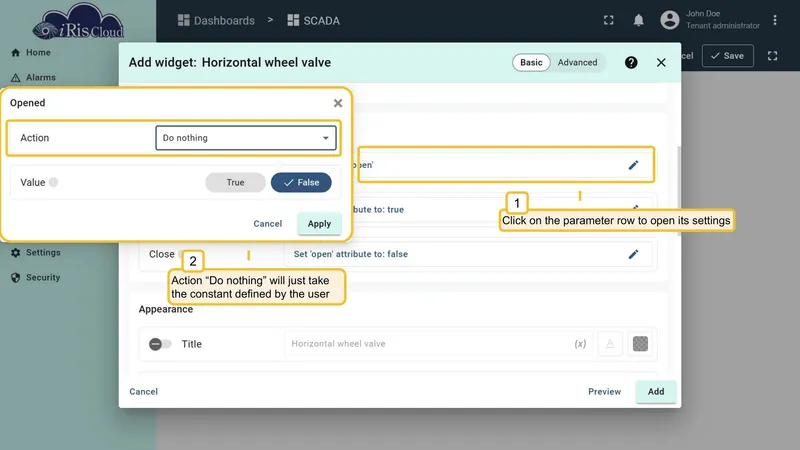
Task: Apply the Opened settings
Action: pos(319,223)
